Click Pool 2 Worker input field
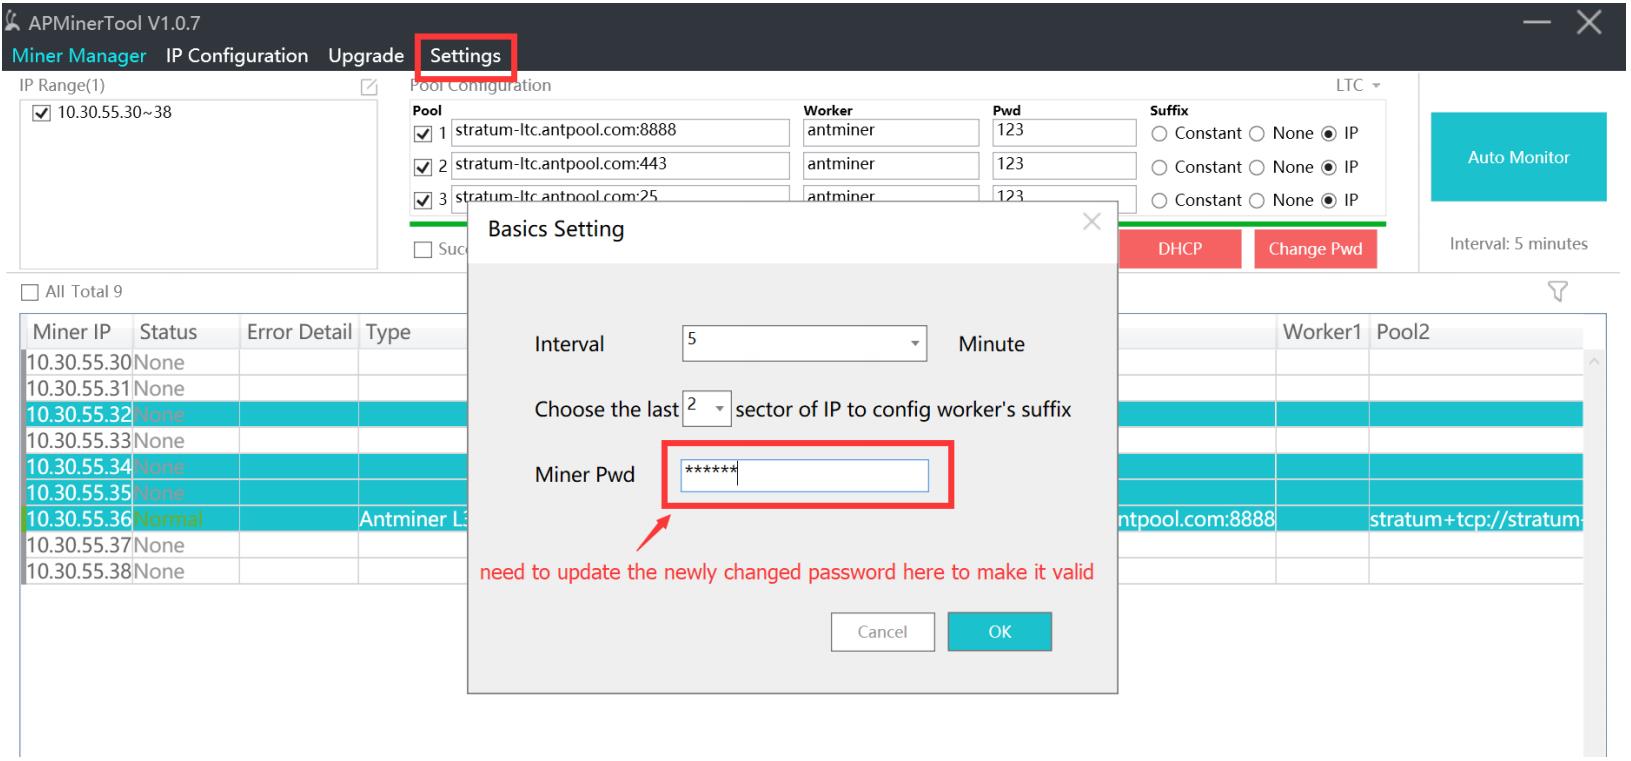The height and width of the screenshot is (761, 1631). click(891, 165)
